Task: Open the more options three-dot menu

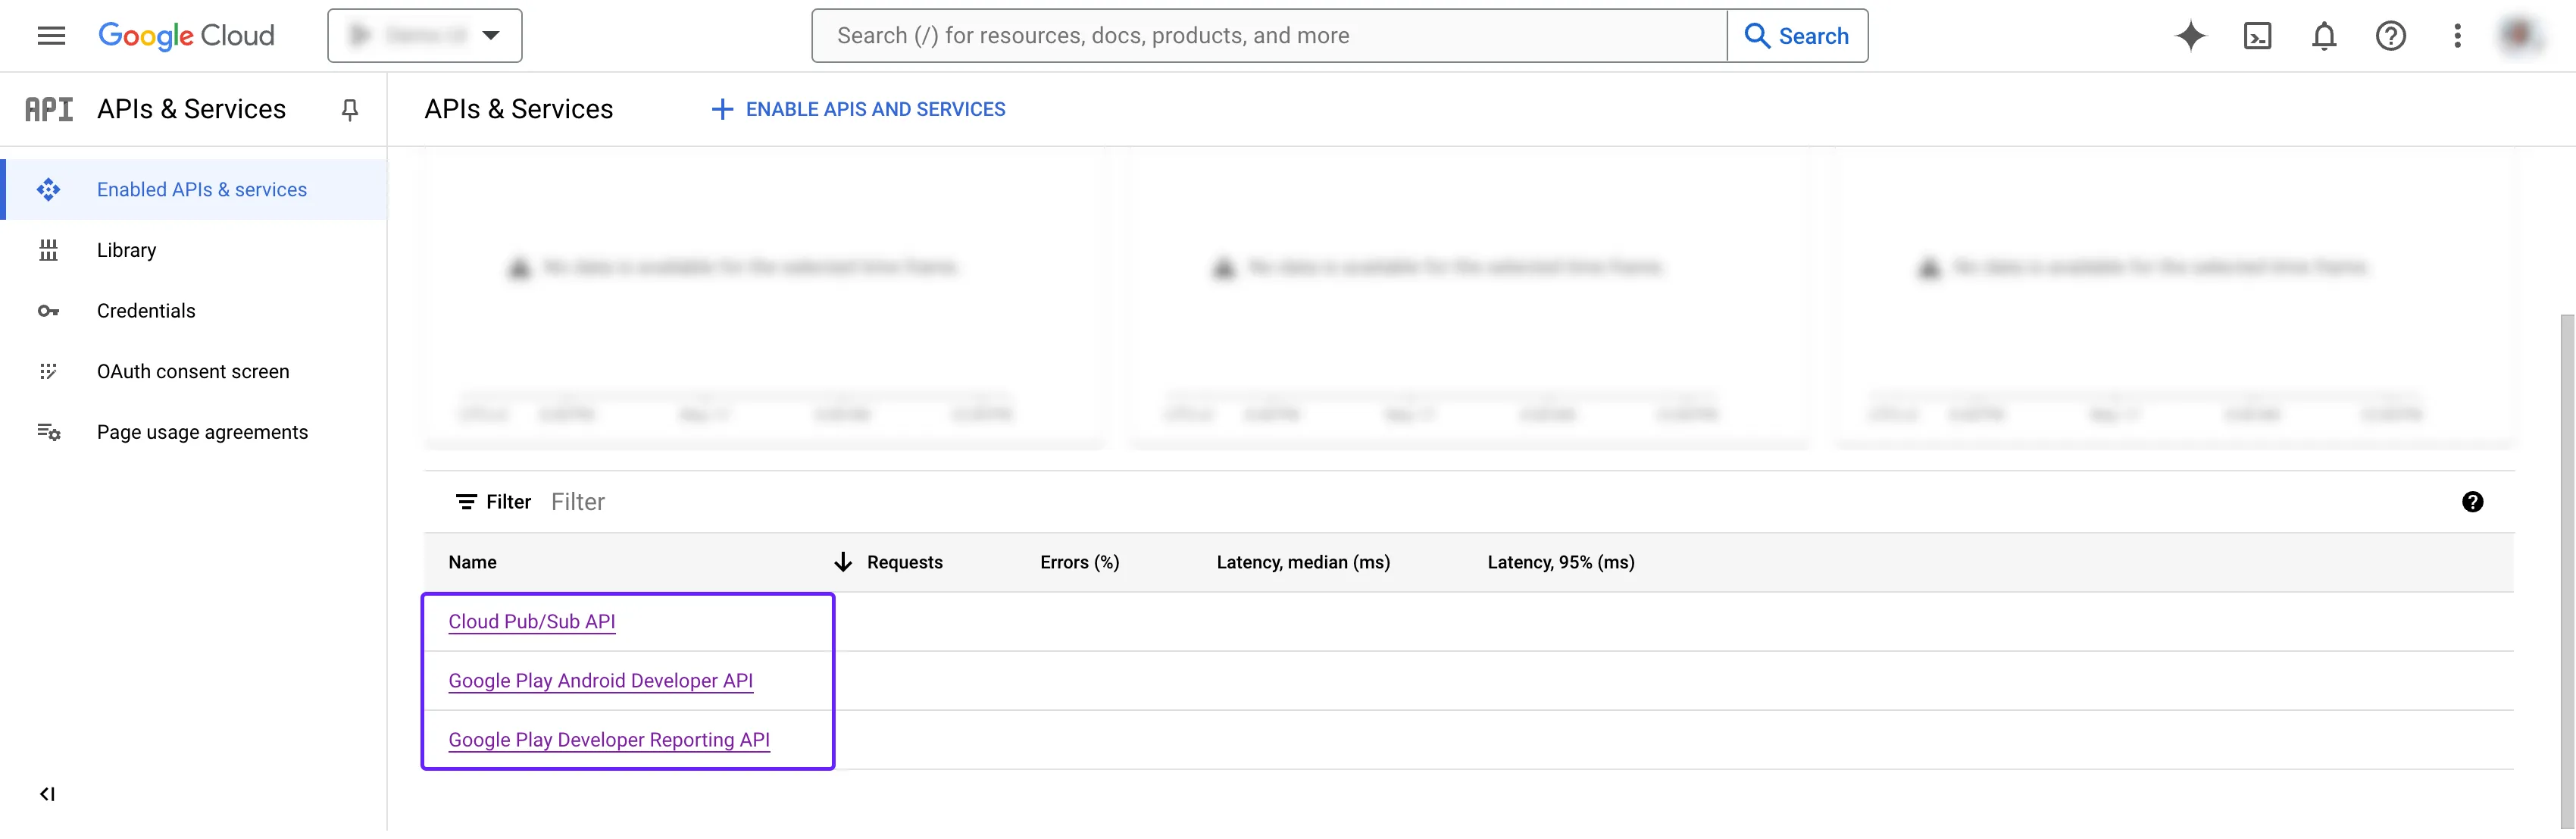Action: coord(2458,35)
